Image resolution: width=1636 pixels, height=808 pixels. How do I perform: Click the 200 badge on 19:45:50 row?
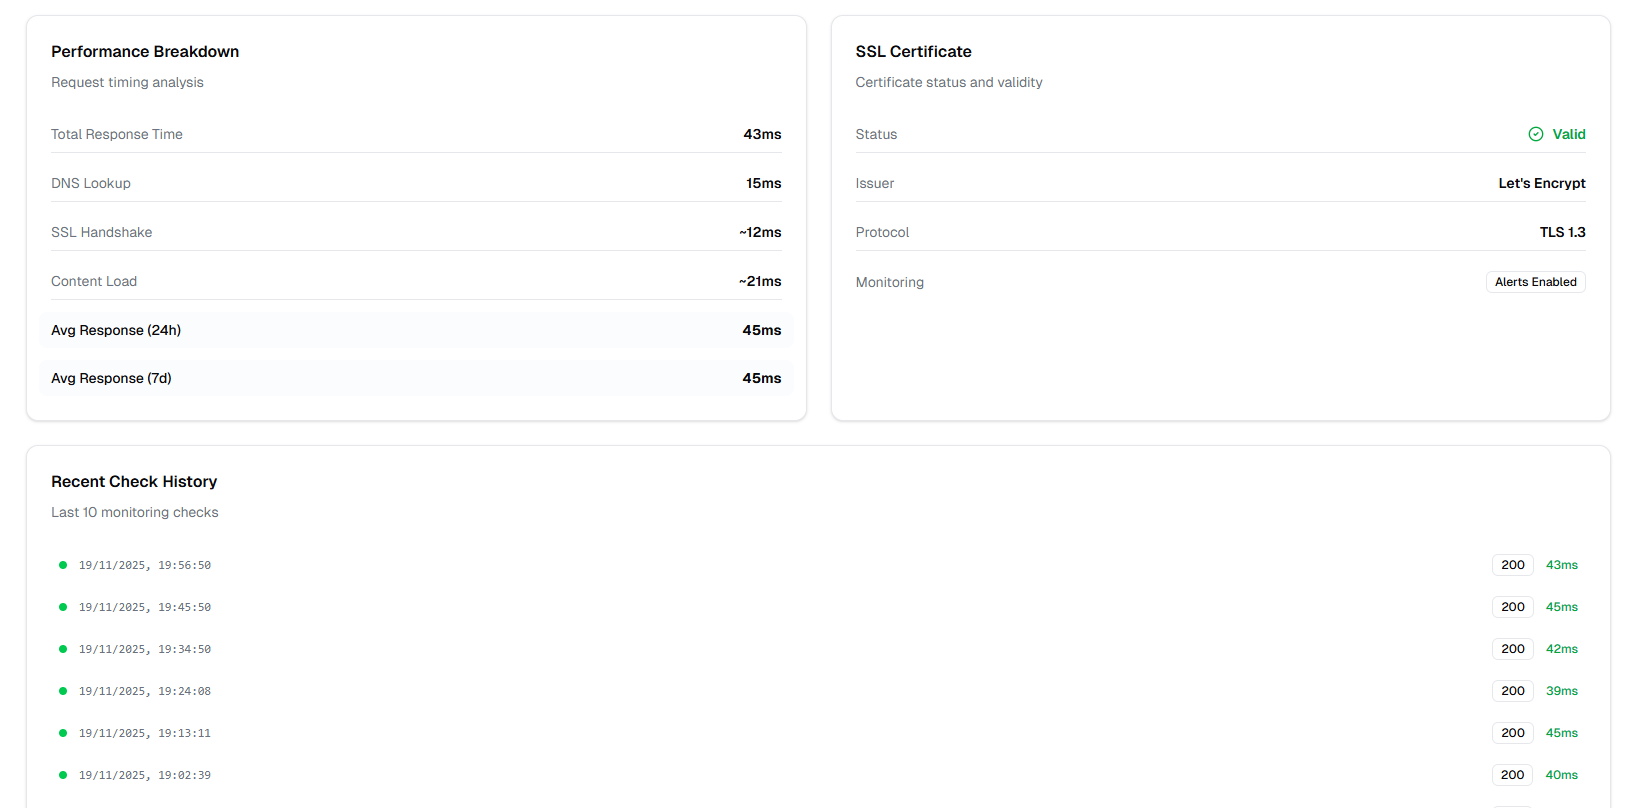click(1513, 607)
